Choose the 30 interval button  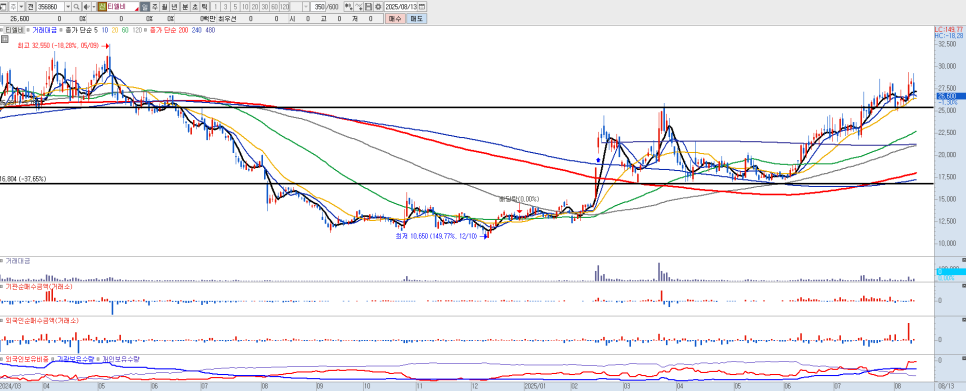[x=264, y=6]
